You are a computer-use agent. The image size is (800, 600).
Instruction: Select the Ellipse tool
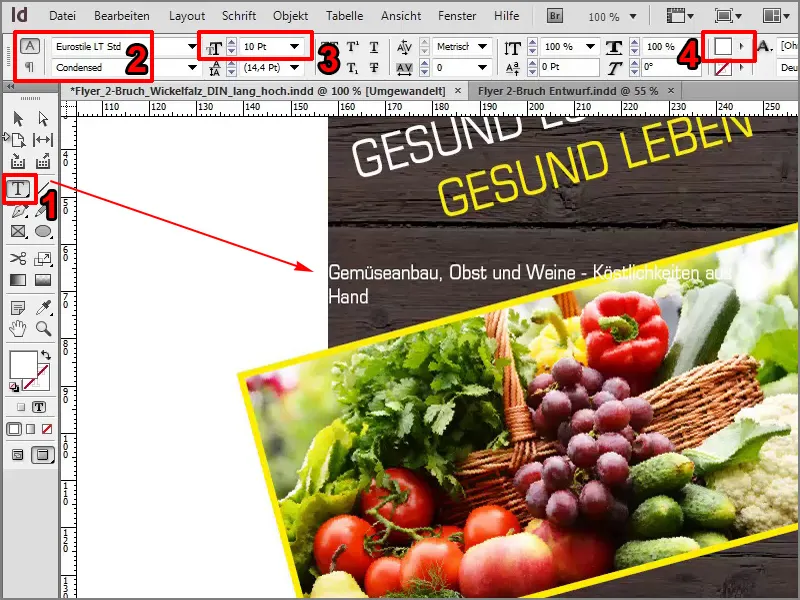click(x=43, y=232)
